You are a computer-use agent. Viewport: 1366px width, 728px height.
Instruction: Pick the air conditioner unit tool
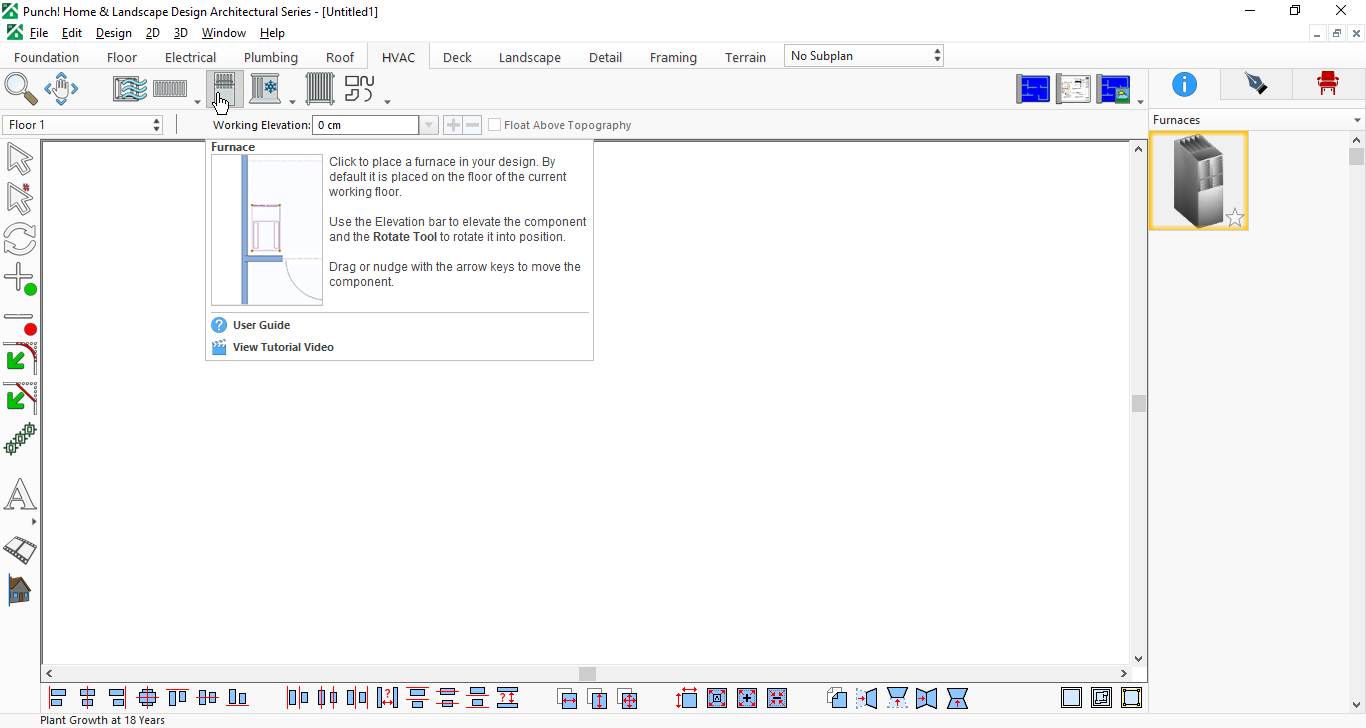pos(265,89)
